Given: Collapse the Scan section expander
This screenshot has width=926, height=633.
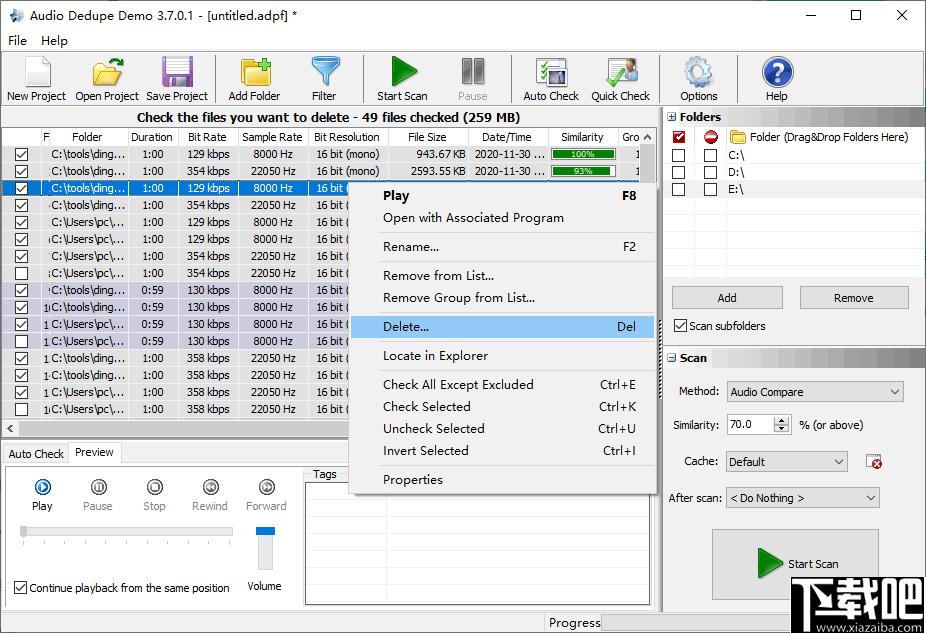Looking at the screenshot, I should pos(671,358).
